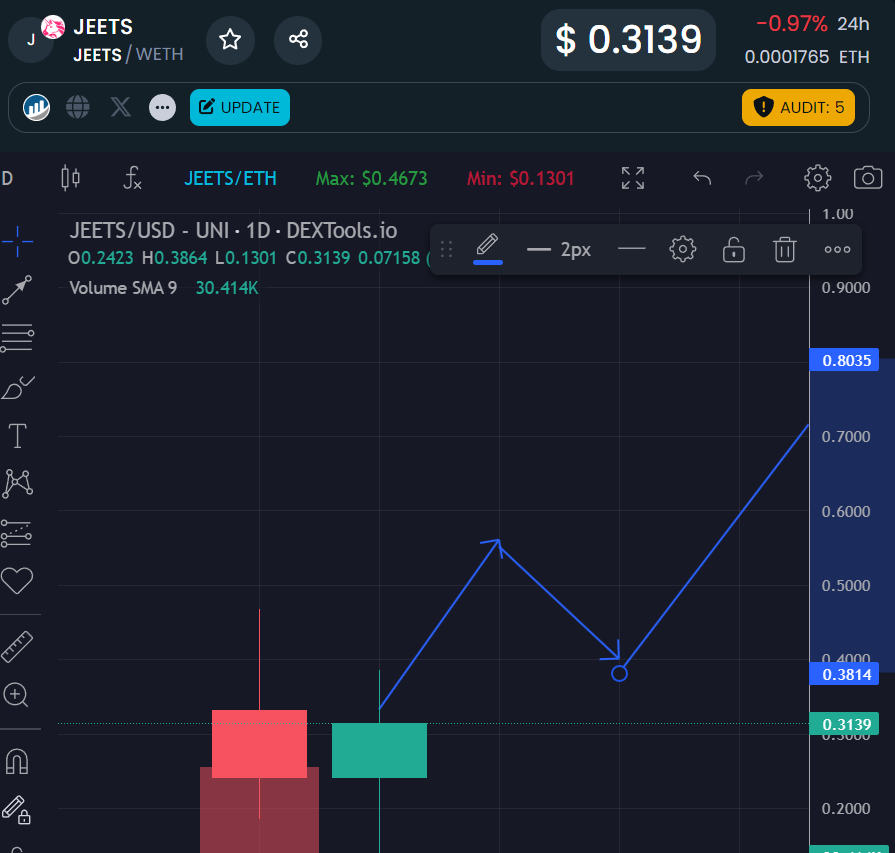The width and height of the screenshot is (895, 853).
Task: Show more social links ellipsis
Action: pyautogui.click(x=163, y=107)
